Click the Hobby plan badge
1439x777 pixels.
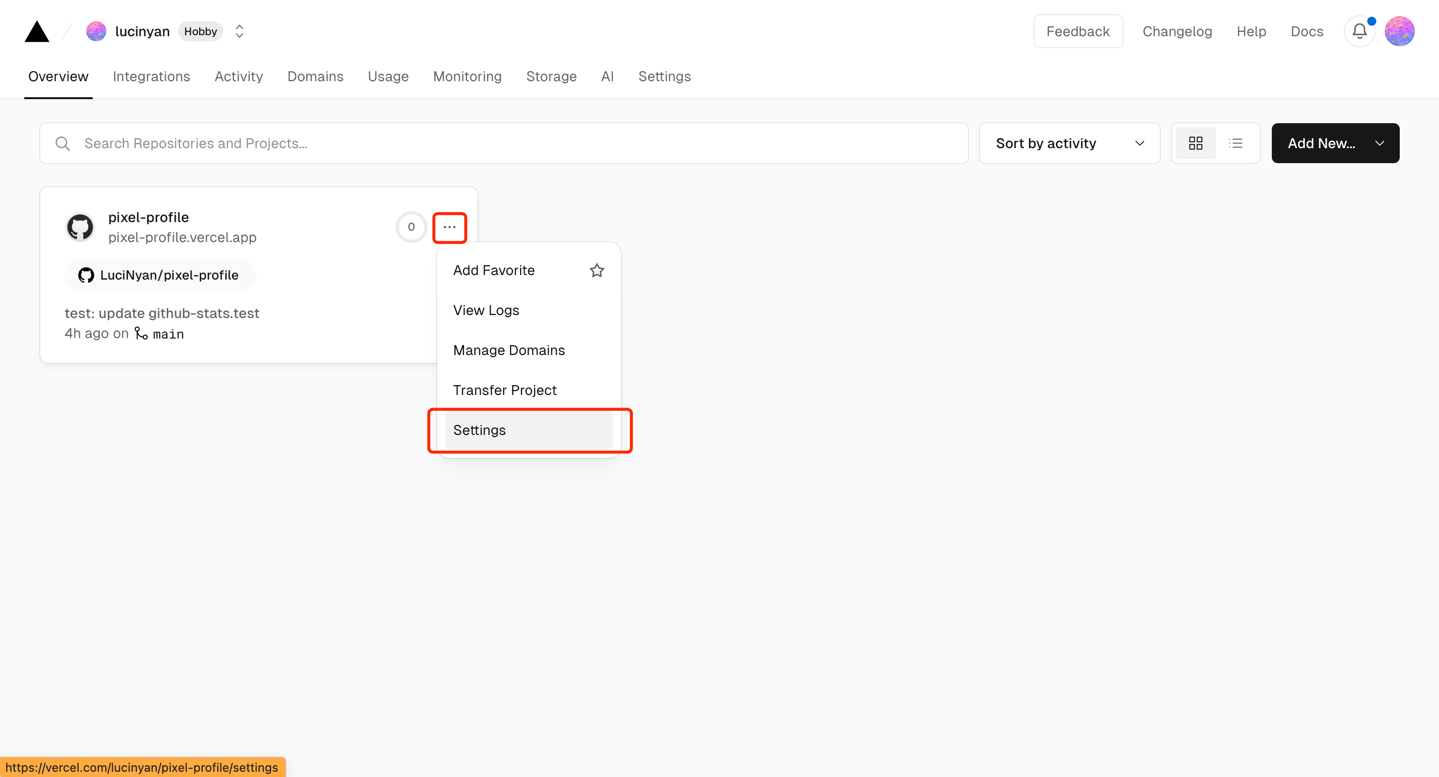pos(201,31)
